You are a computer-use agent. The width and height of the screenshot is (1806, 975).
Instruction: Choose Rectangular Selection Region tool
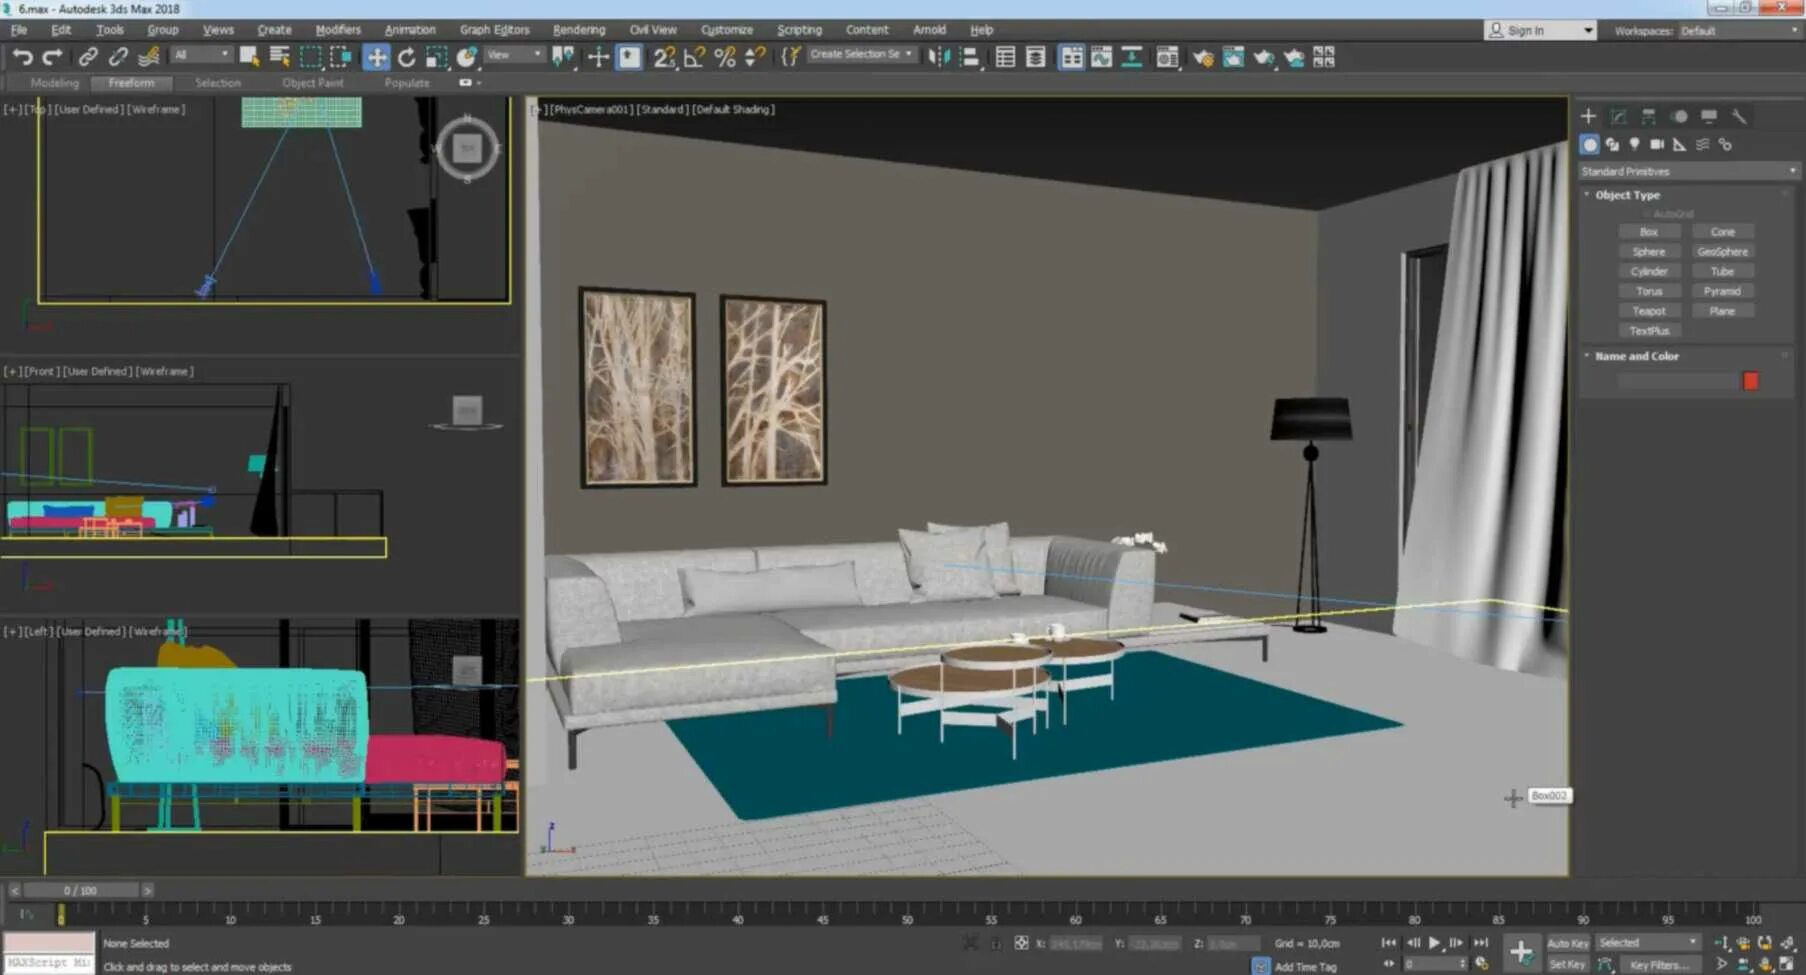tap(310, 57)
